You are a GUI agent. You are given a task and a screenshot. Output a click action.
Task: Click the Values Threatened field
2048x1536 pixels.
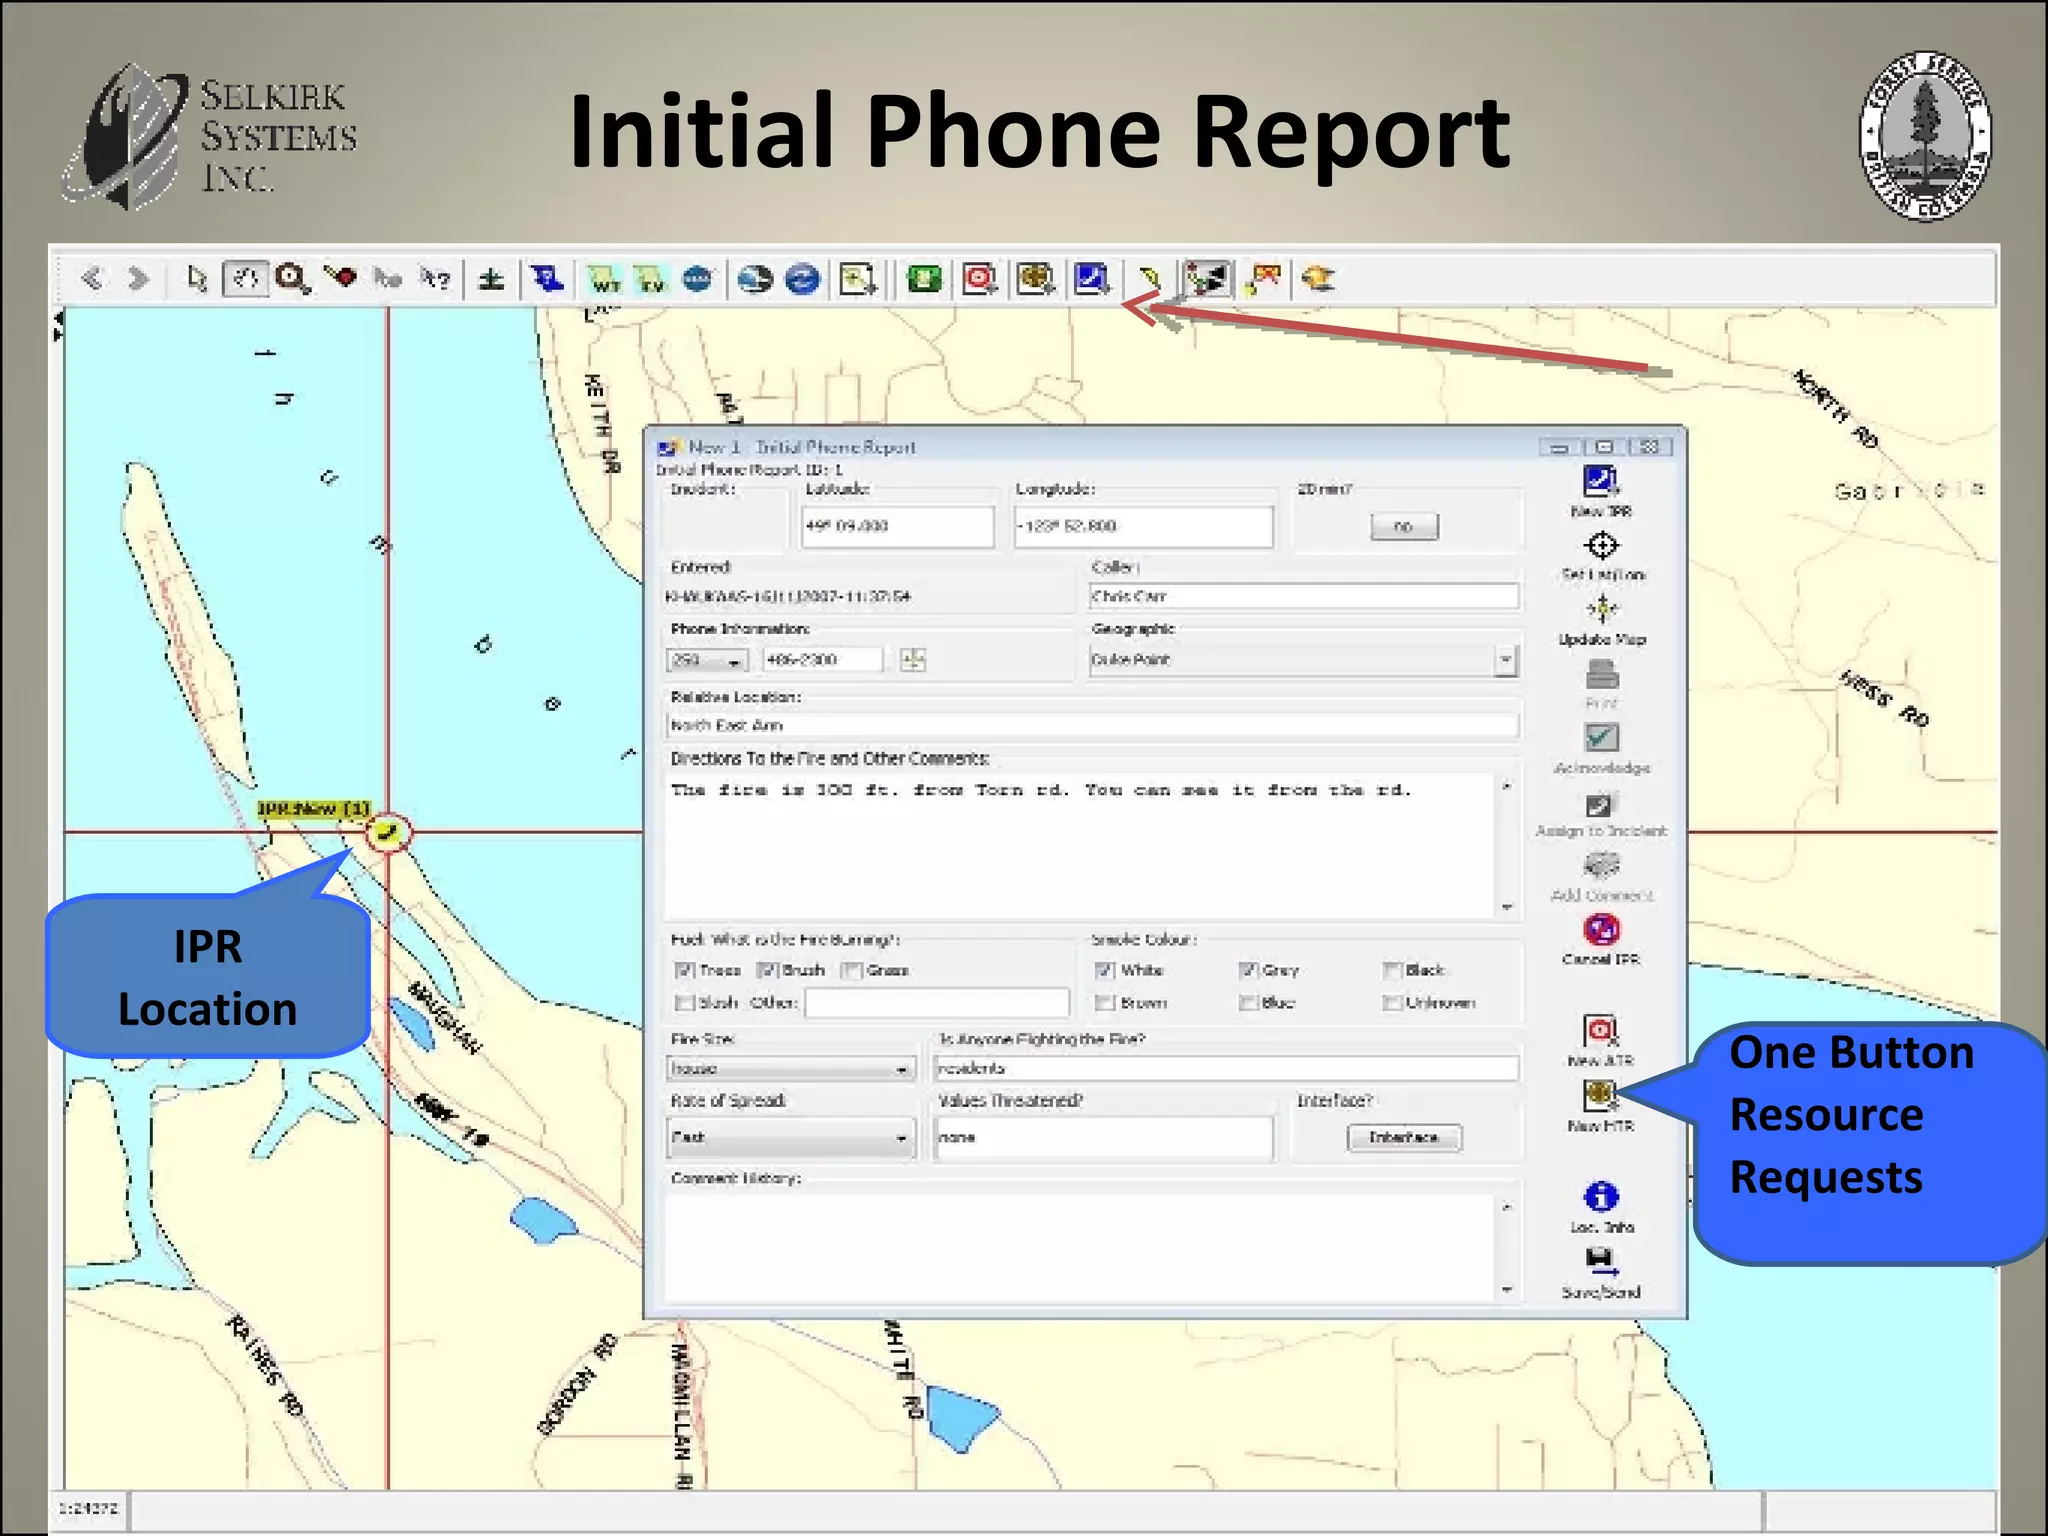tap(1104, 1138)
